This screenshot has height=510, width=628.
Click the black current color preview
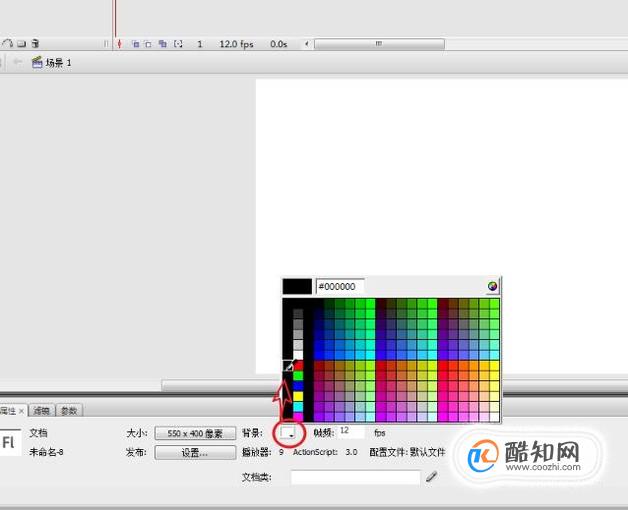coord(297,286)
